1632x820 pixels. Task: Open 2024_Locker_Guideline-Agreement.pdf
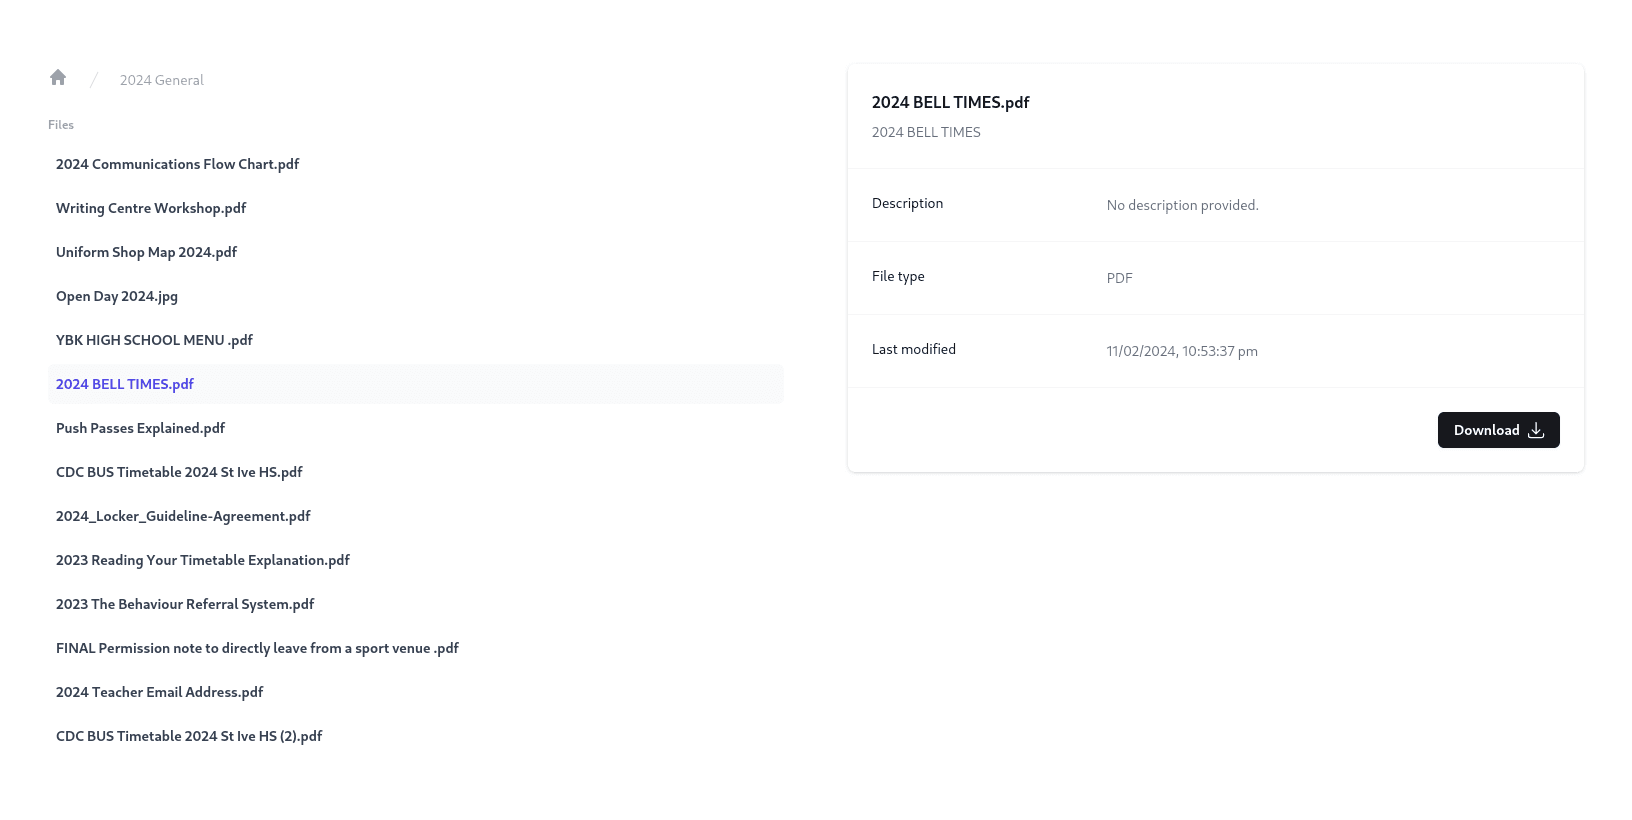point(183,516)
